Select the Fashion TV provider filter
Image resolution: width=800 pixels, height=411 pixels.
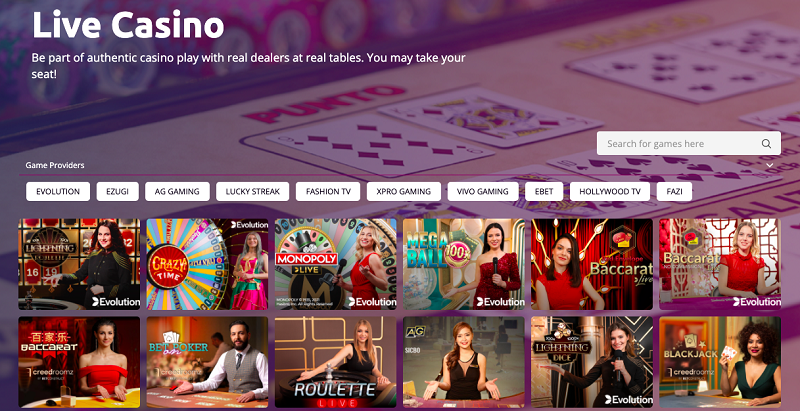(328, 192)
